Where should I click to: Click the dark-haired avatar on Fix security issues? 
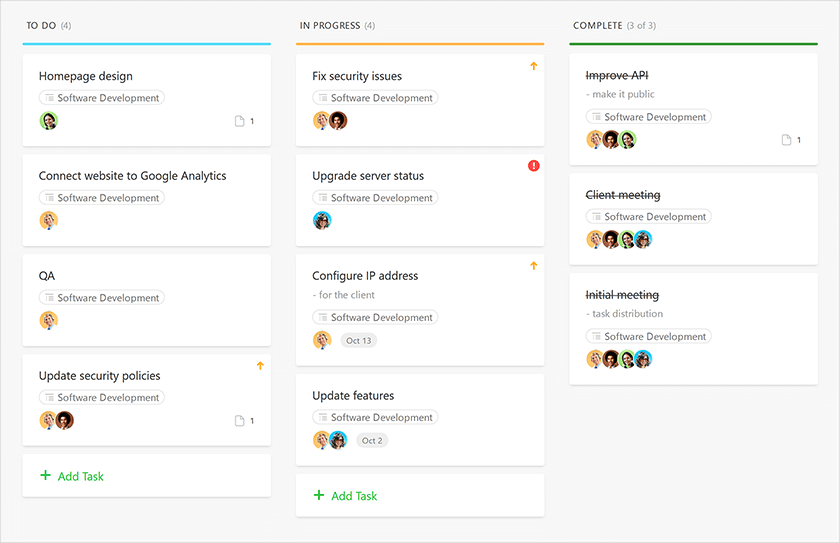(x=338, y=120)
